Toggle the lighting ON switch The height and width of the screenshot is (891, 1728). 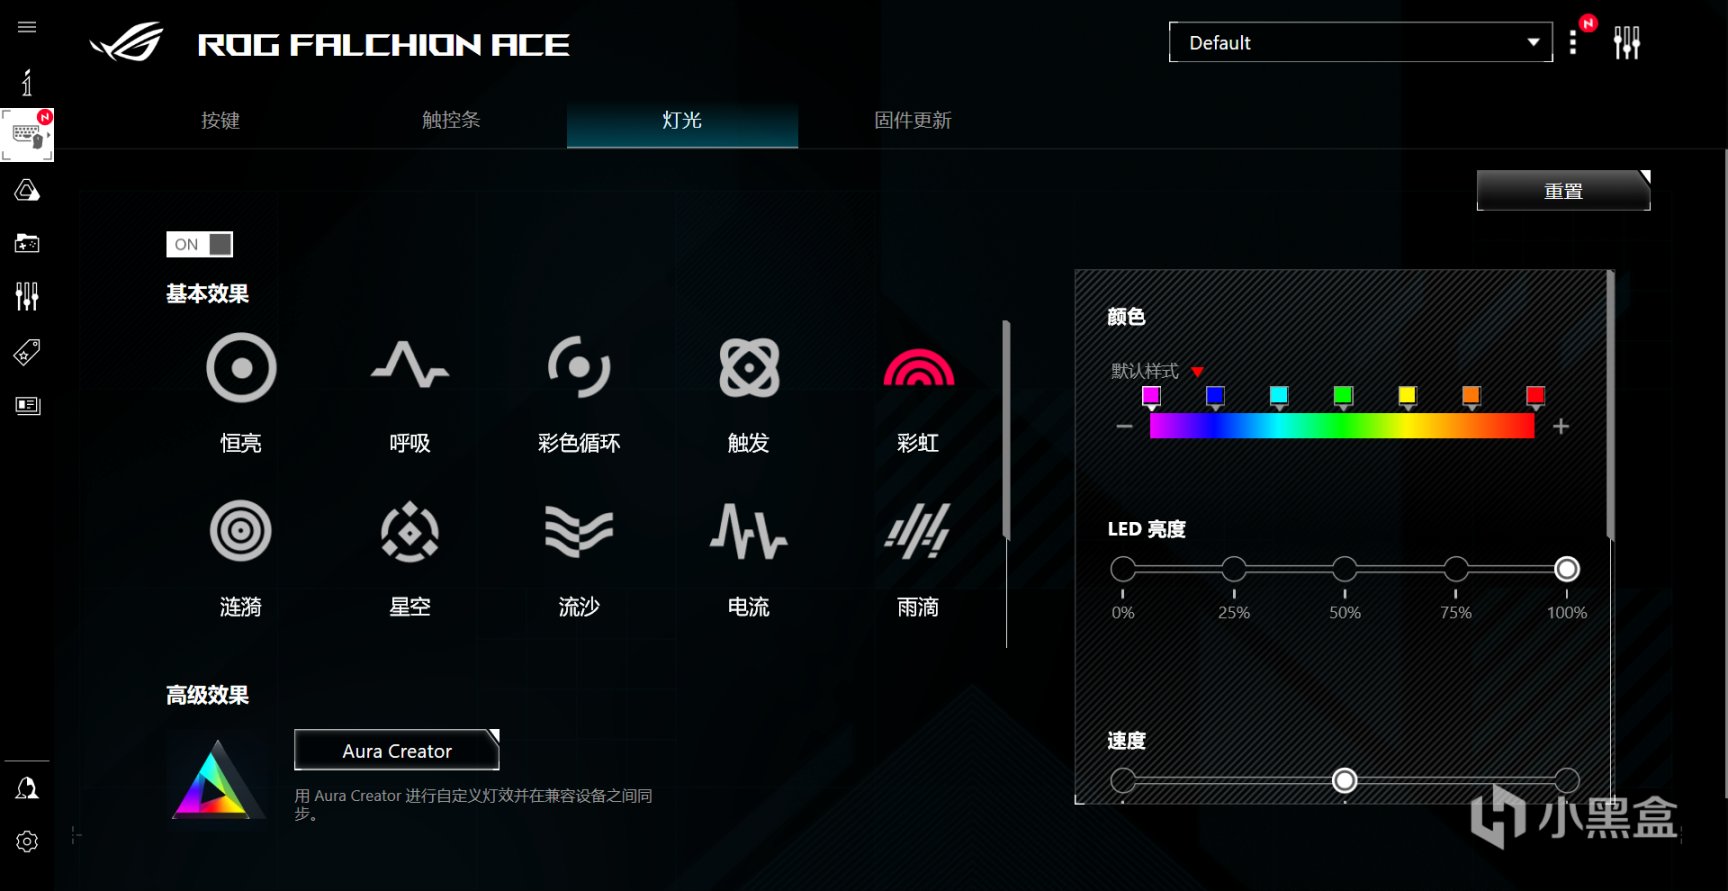click(199, 244)
